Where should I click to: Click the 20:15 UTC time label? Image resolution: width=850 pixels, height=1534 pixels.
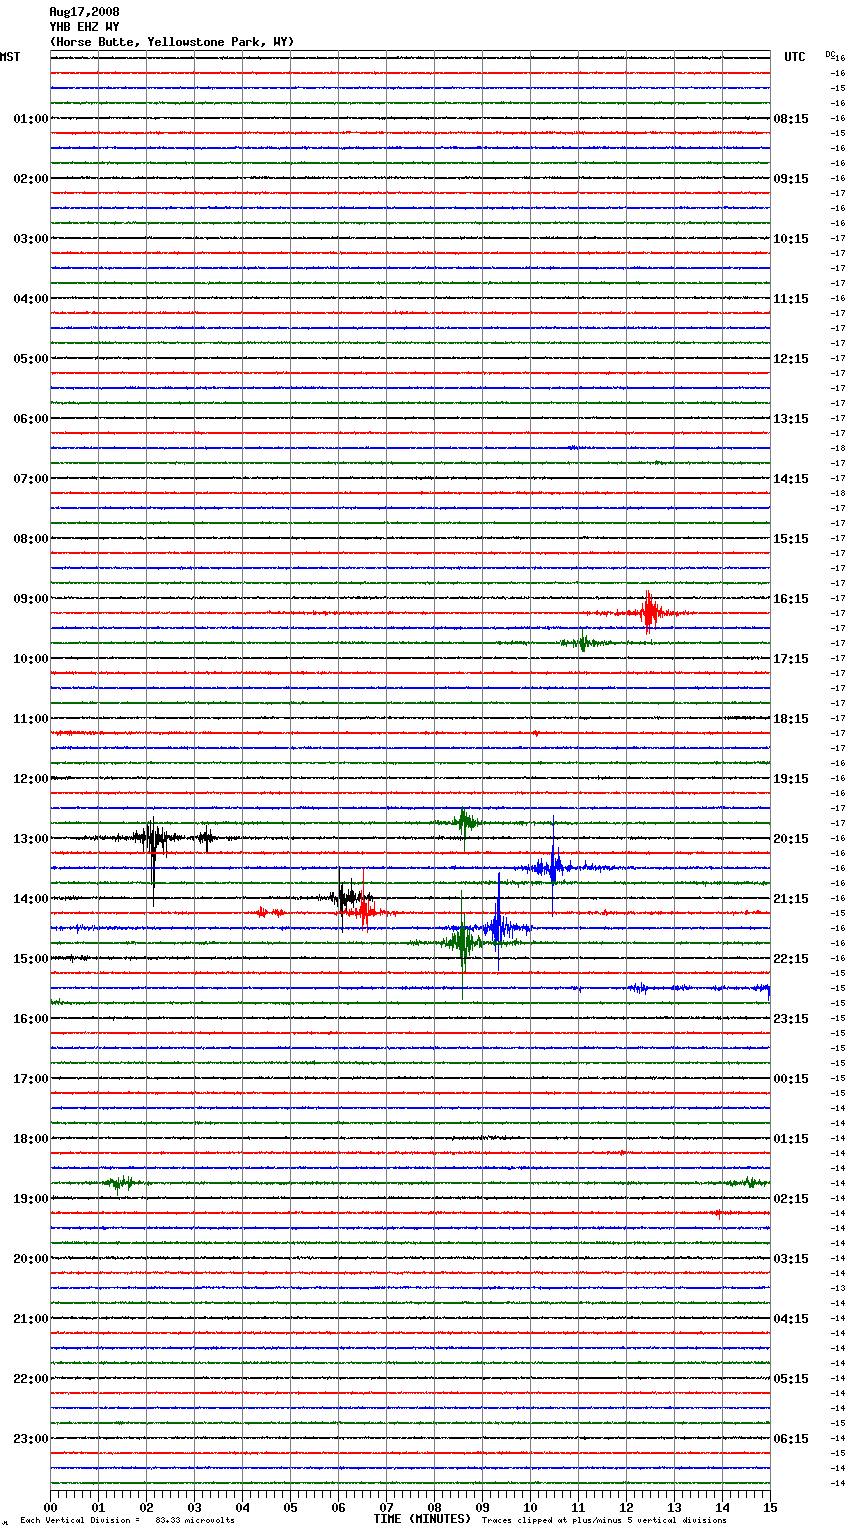coord(791,839)
